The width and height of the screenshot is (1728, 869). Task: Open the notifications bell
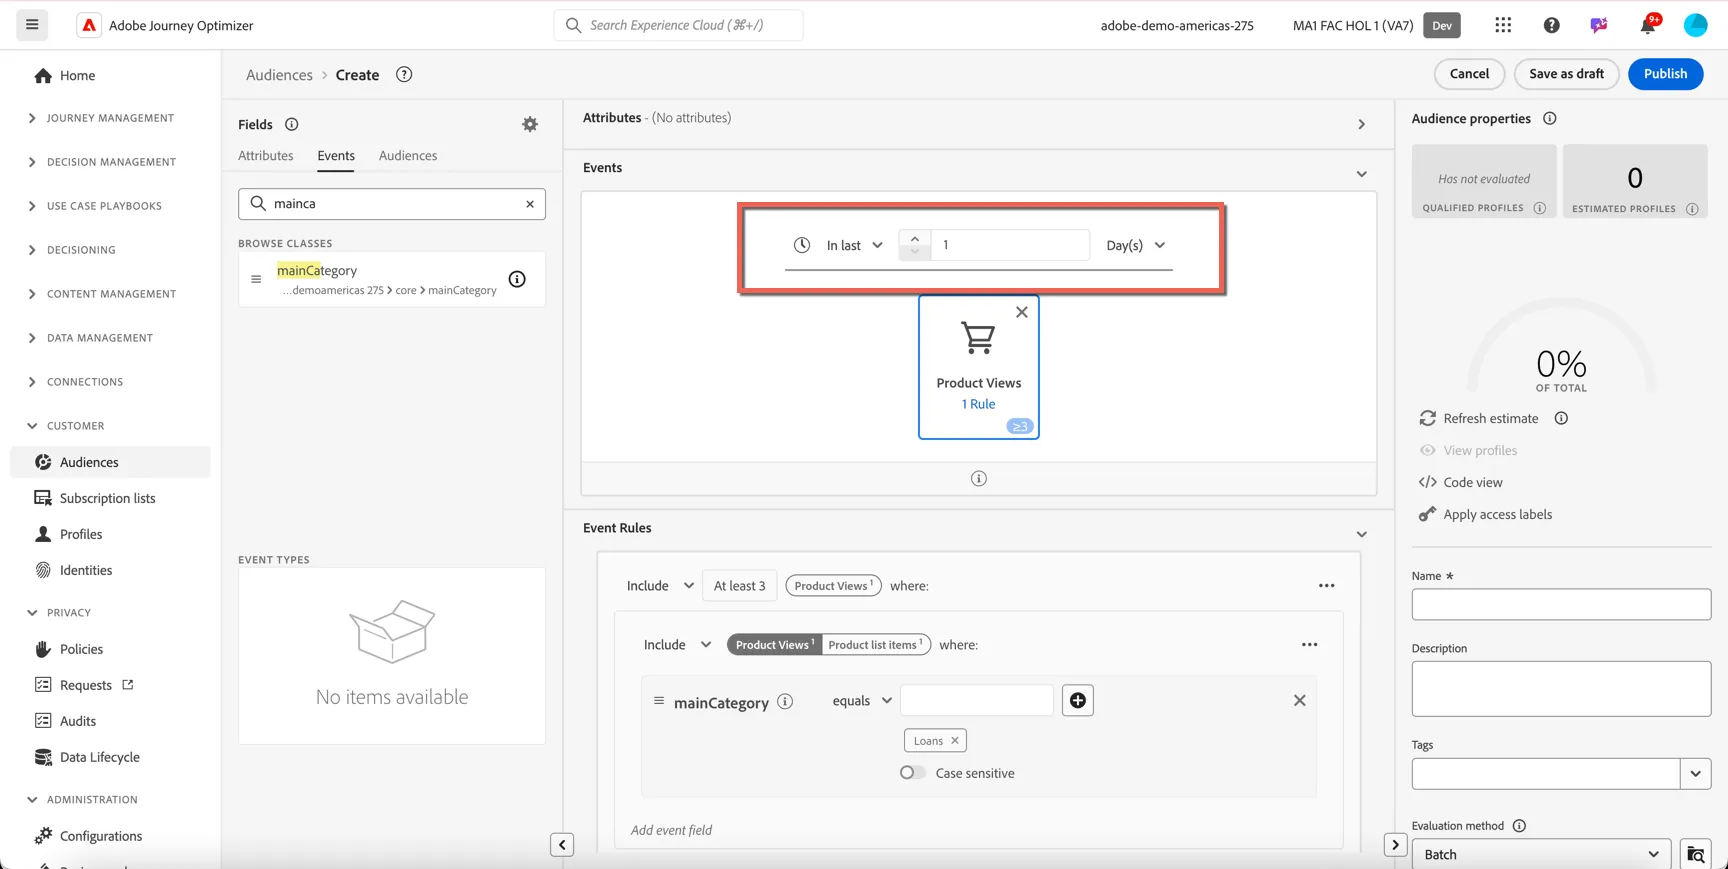[1648, 25]
